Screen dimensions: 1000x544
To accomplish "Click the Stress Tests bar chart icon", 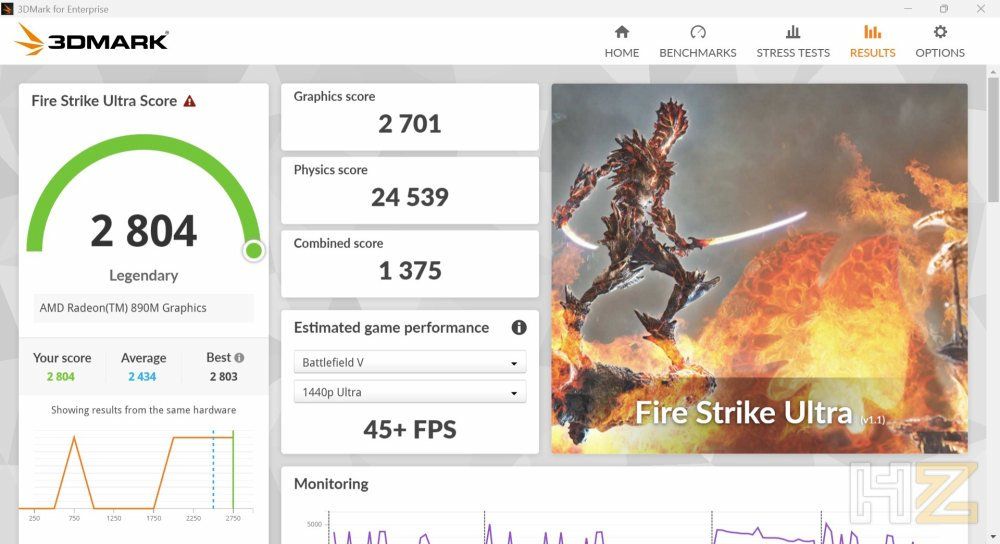I will (793, 32).
